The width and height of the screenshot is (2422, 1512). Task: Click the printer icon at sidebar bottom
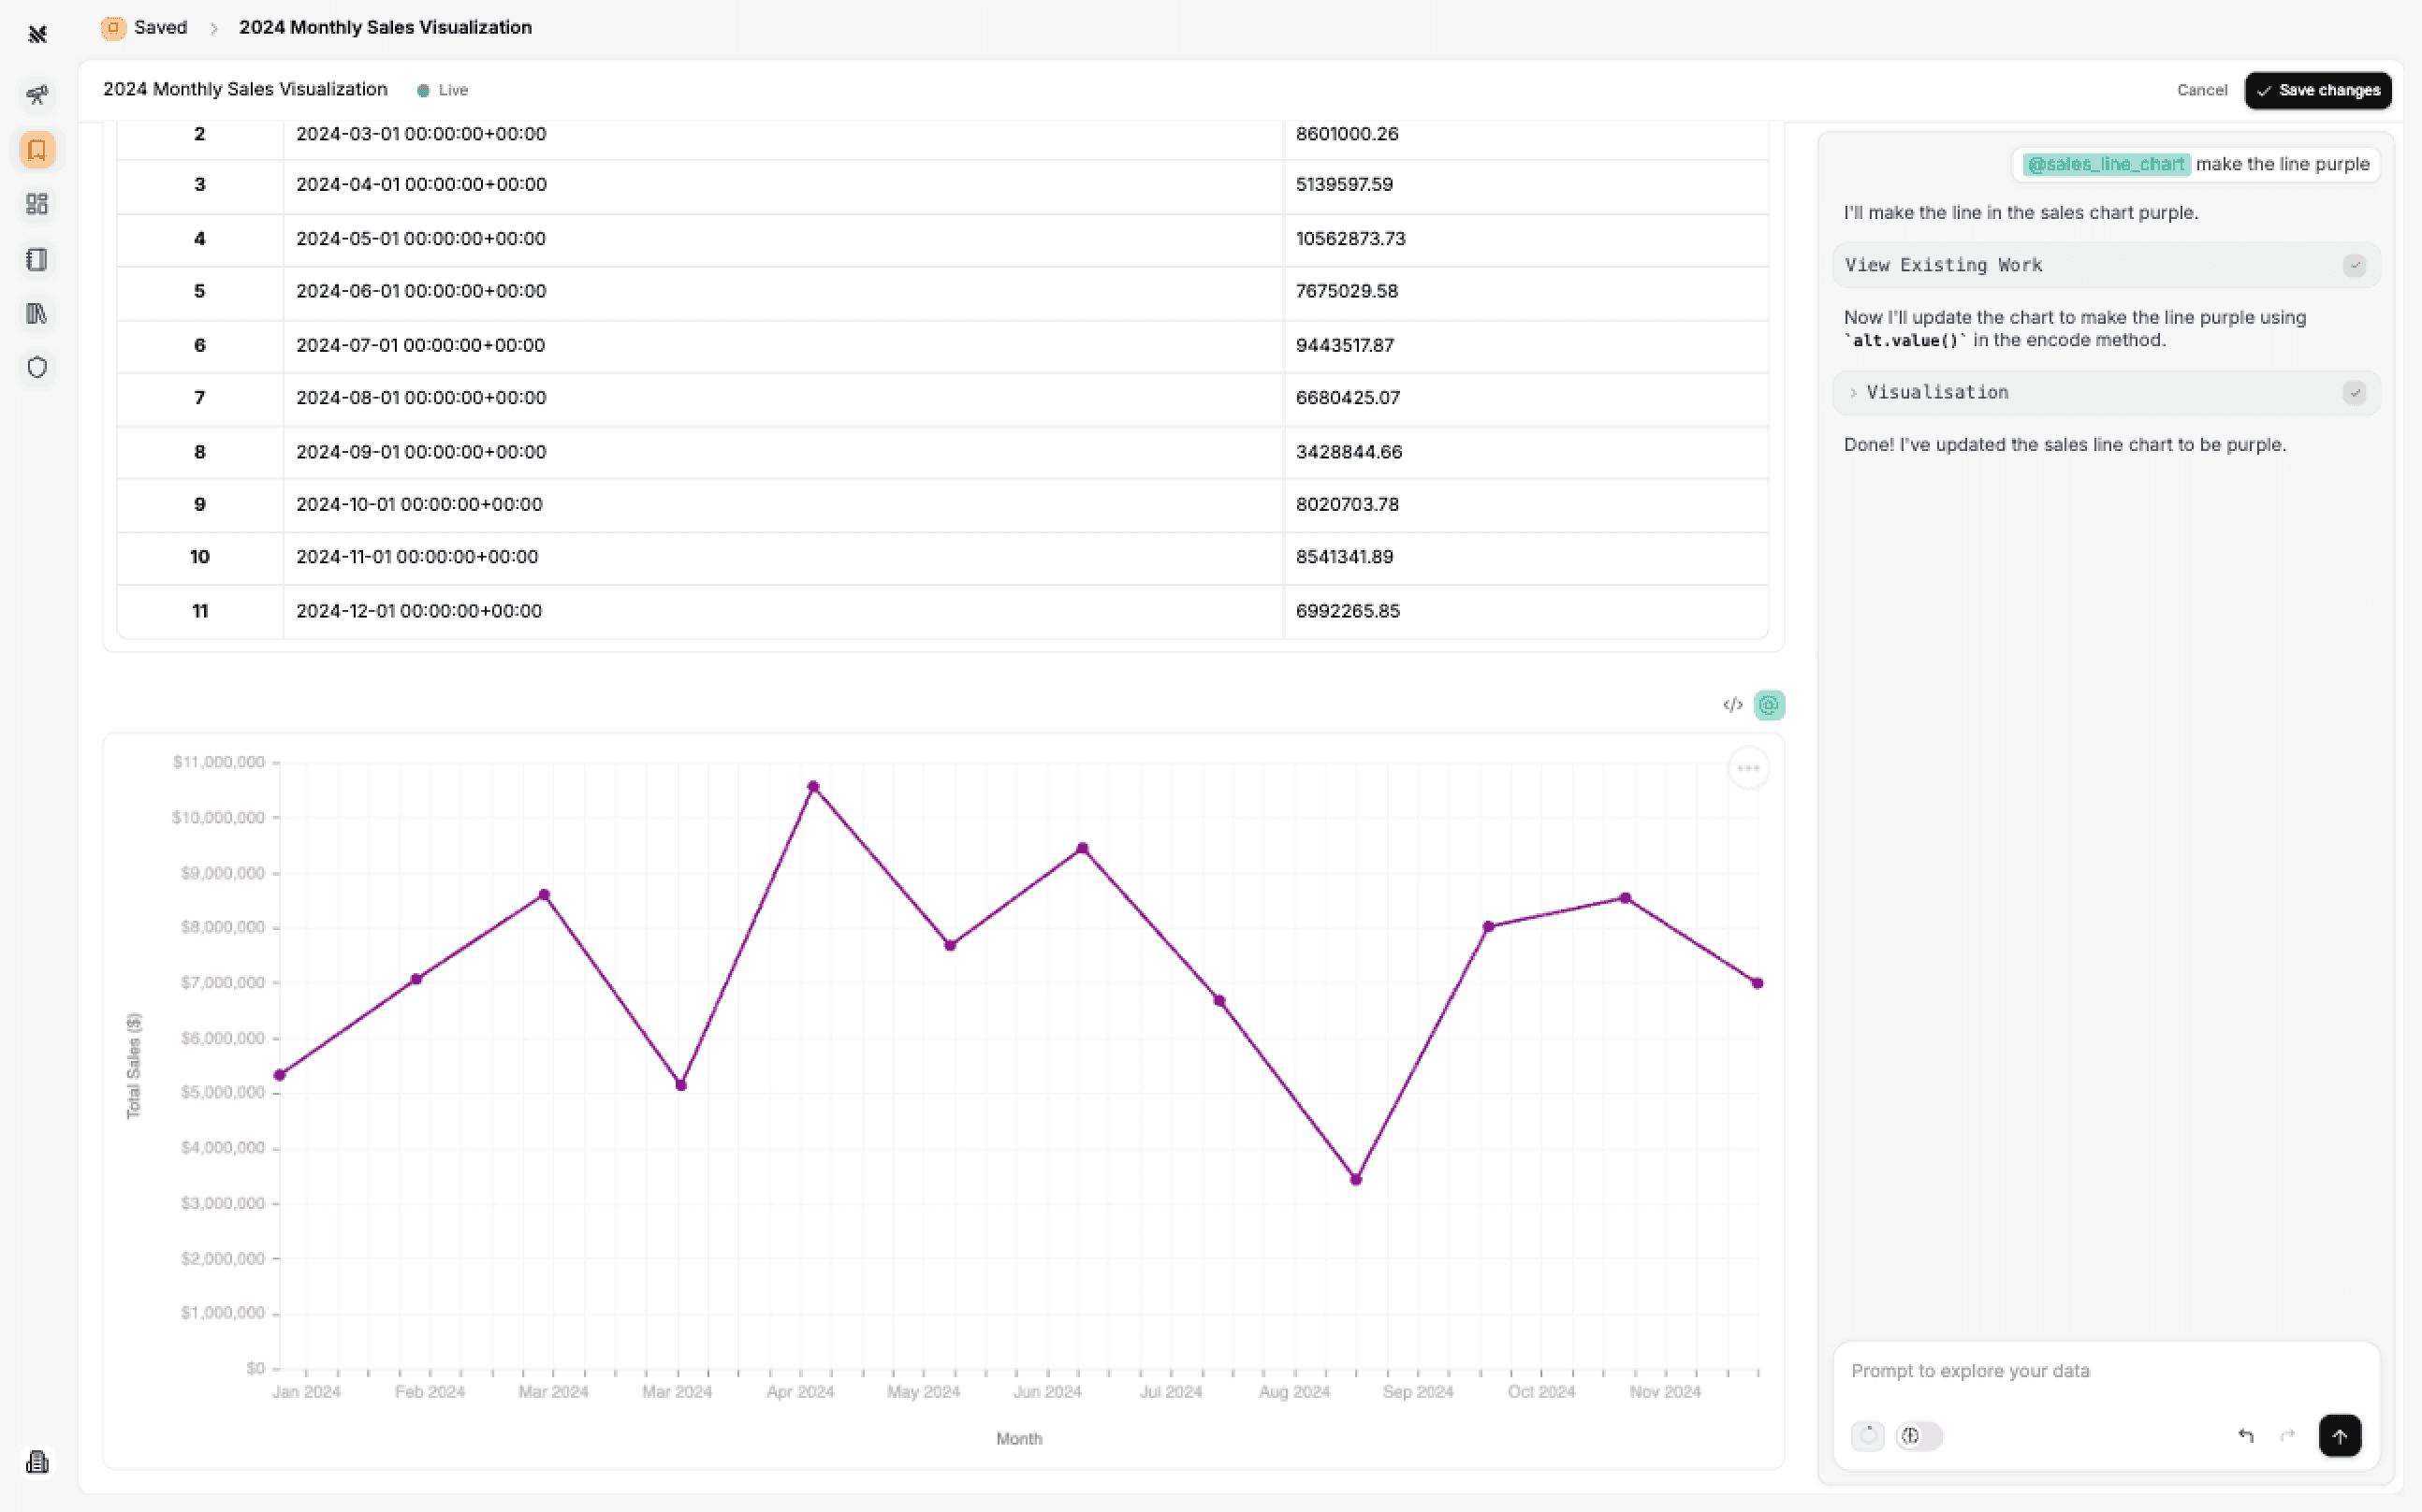37,1462
